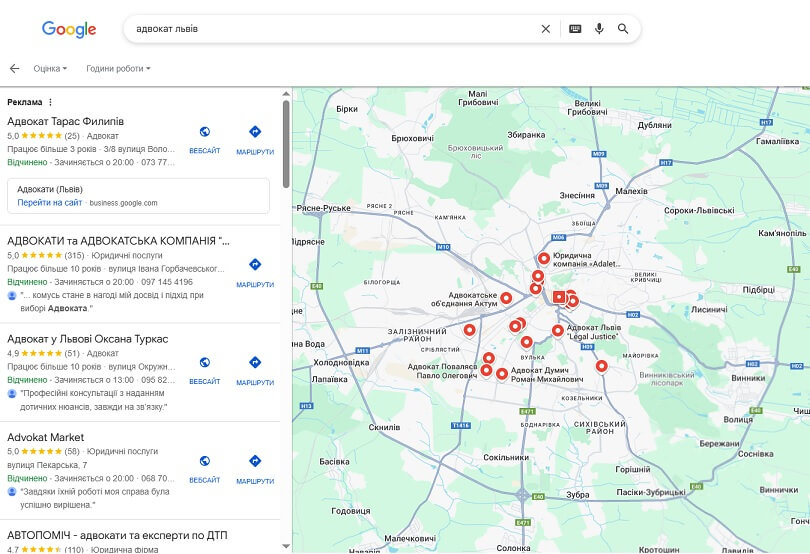Click the МАРШРУТИ label under Advokat Market
The image size is (810, 554).
[255, 481]
